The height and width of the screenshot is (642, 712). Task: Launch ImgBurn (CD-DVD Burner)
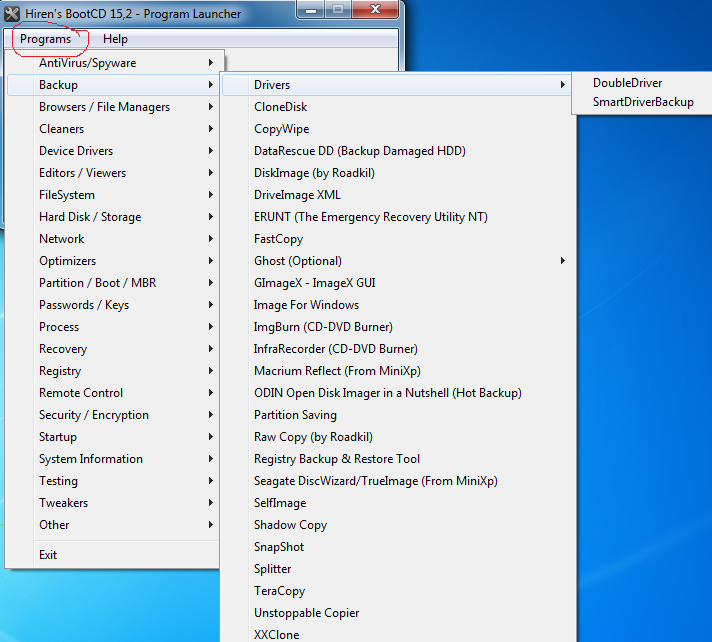coord(397,327)
